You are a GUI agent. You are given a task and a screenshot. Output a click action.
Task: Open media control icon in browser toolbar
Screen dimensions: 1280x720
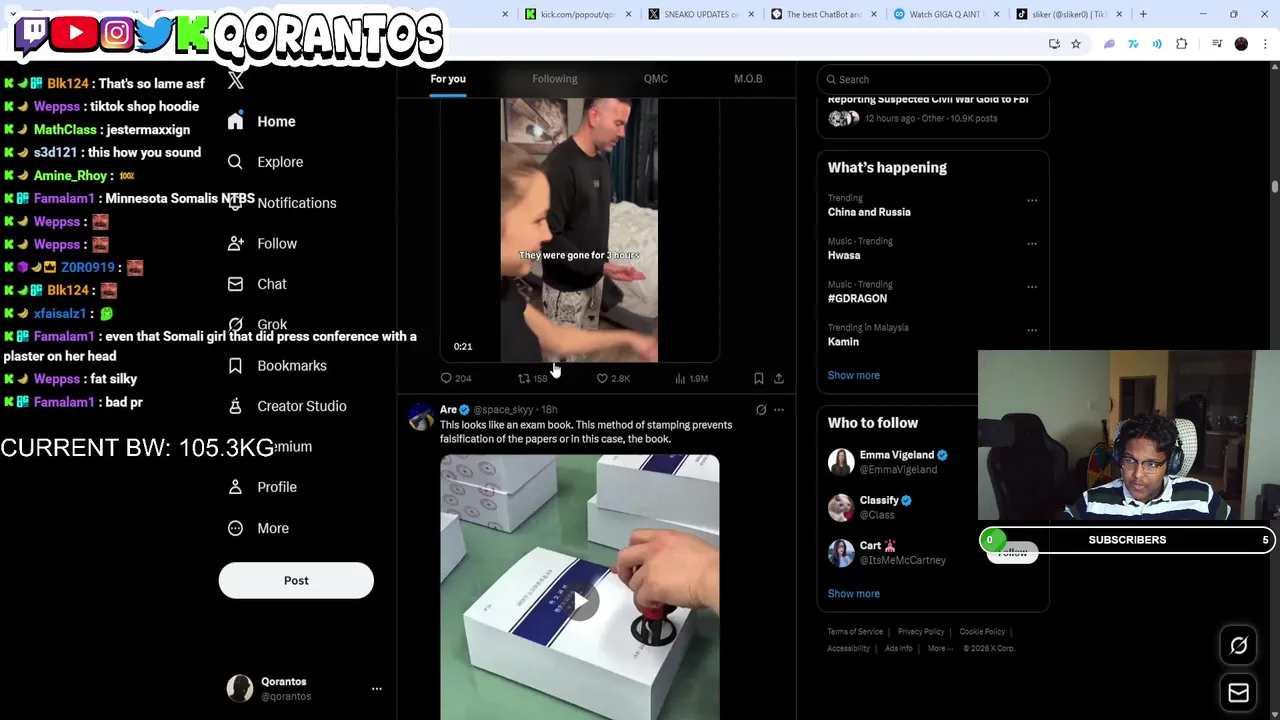click(1217, 44)
